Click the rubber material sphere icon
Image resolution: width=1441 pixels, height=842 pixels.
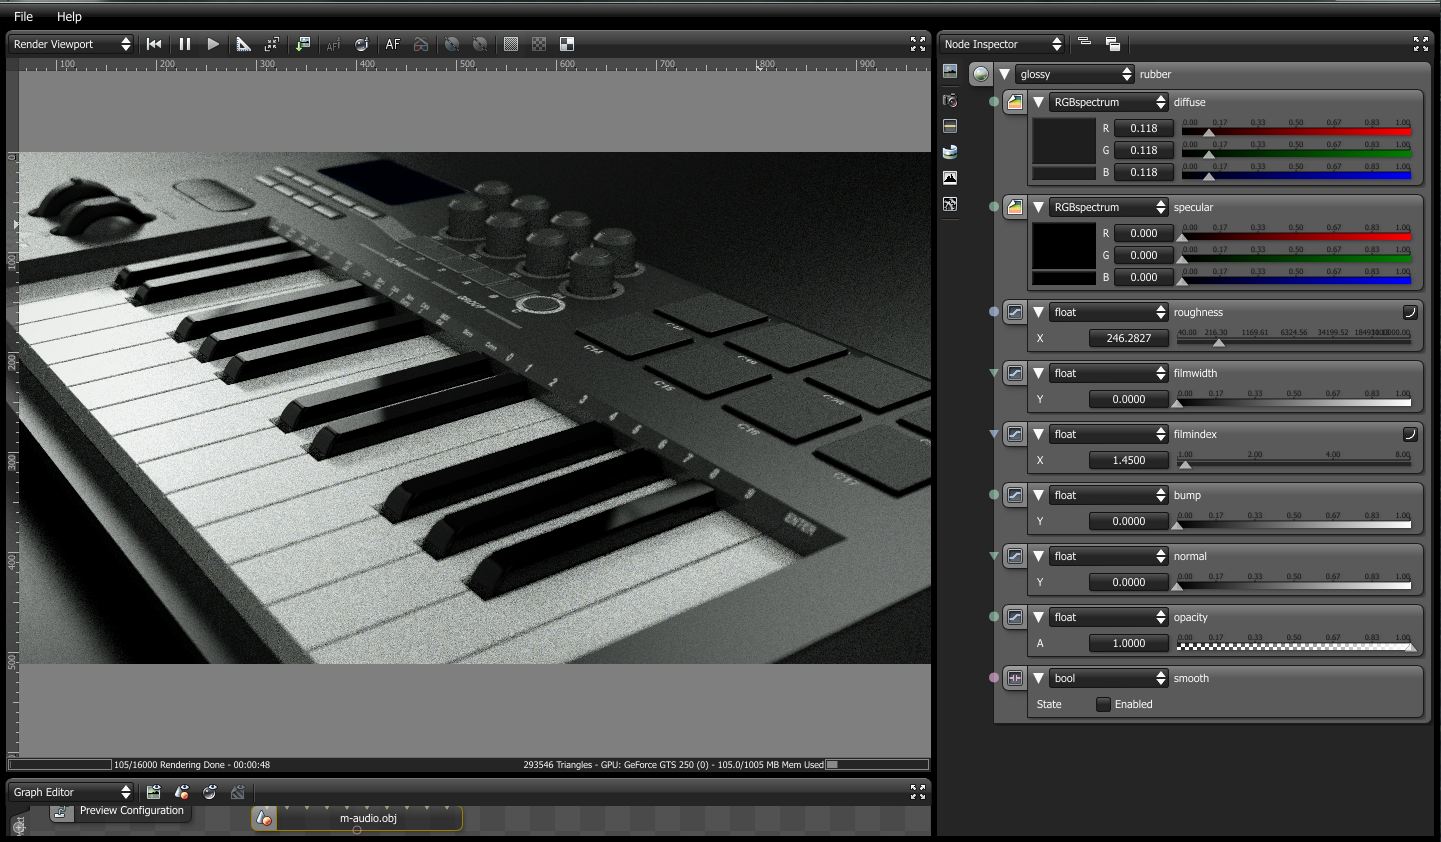point(981,74)
